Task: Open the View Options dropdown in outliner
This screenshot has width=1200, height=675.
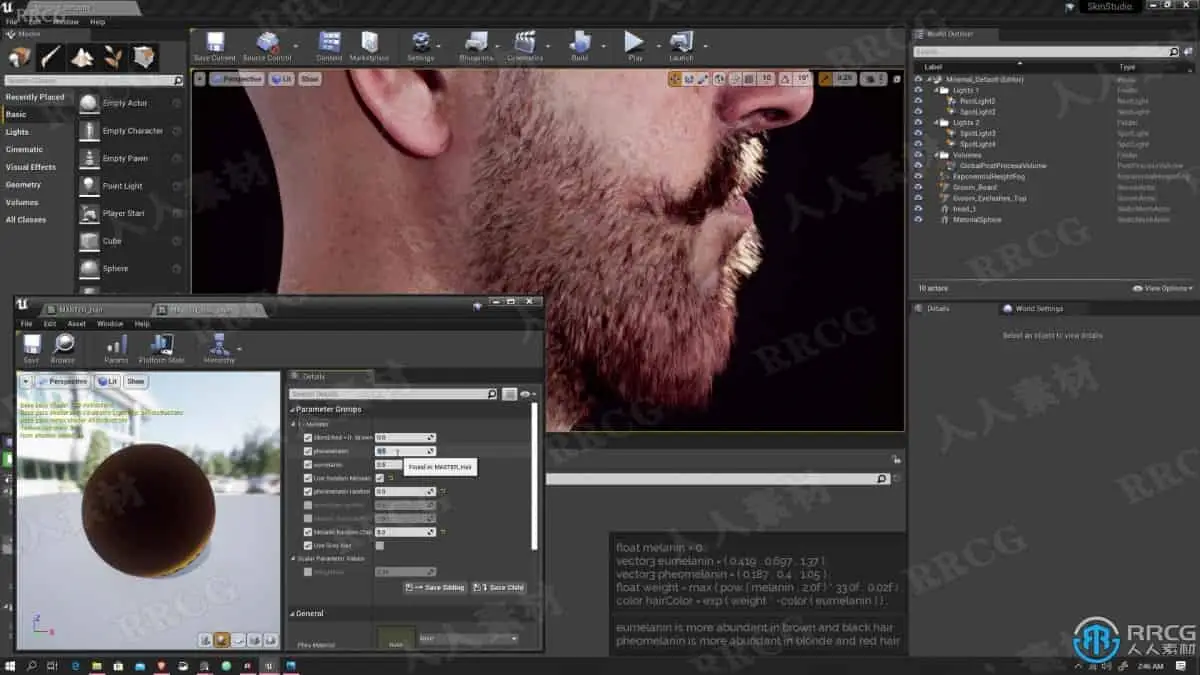Action: [1162, 288]
